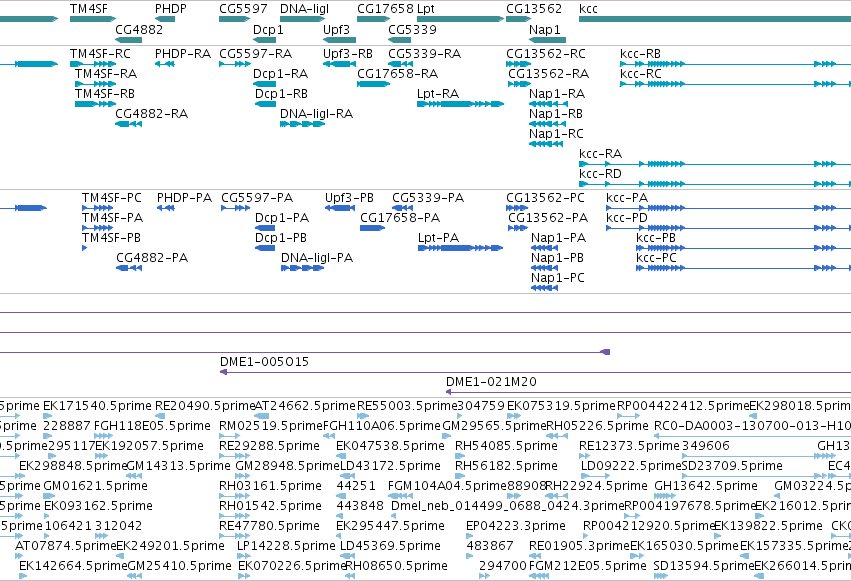Select protein kcc-PB
This screenshot has width=851, height=581.
[656, 238]
